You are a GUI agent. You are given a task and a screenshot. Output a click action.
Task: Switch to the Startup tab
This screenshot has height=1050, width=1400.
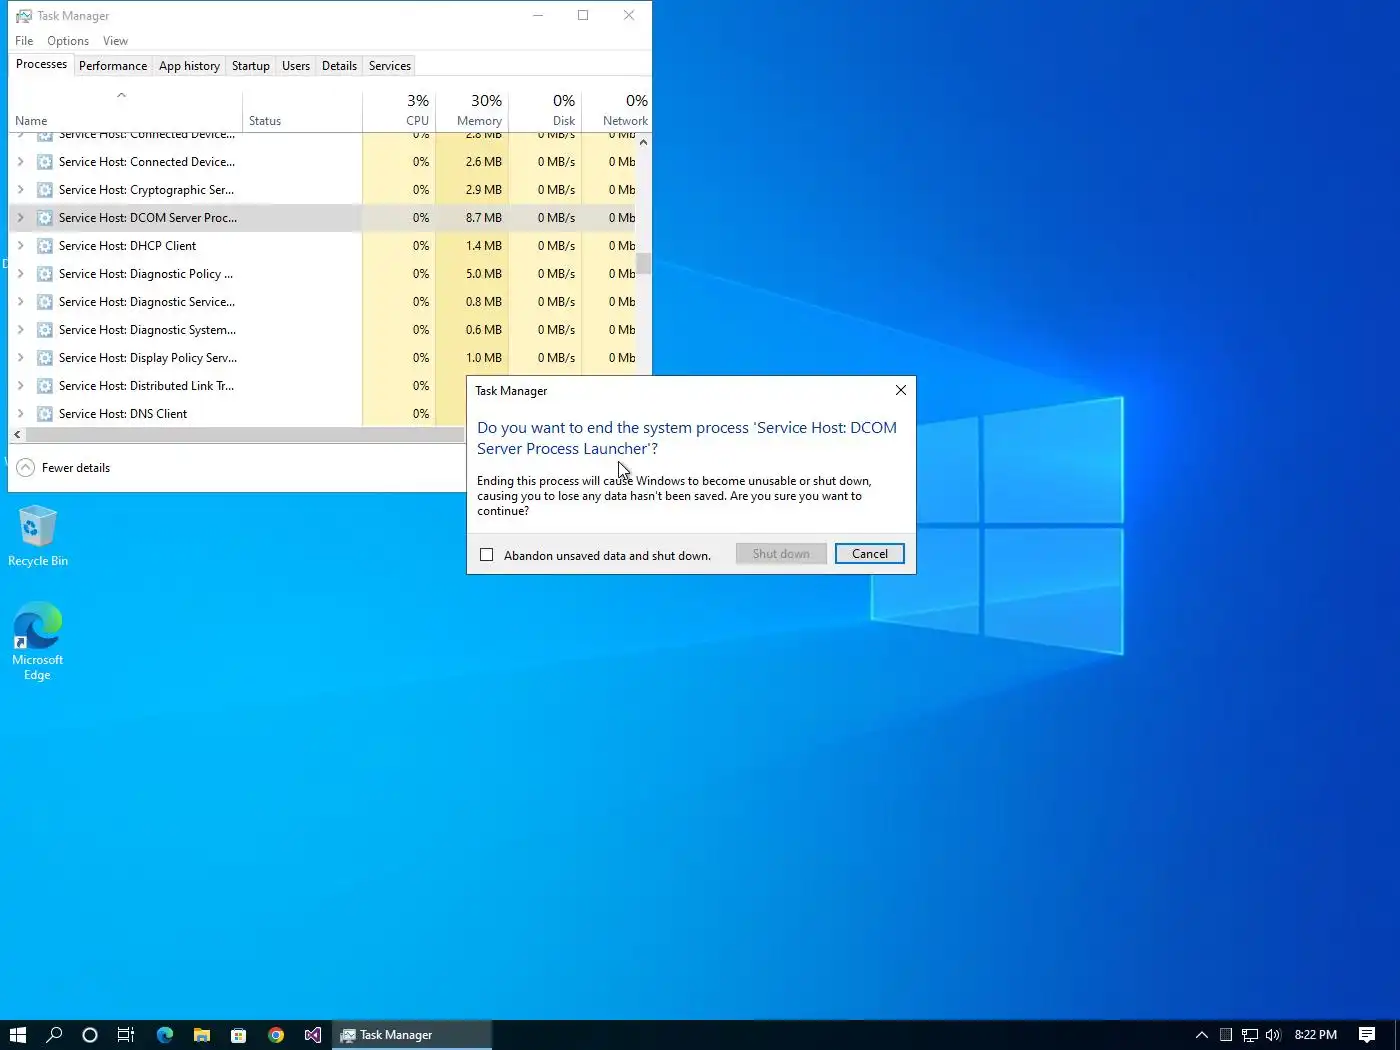tap(251, 66)
